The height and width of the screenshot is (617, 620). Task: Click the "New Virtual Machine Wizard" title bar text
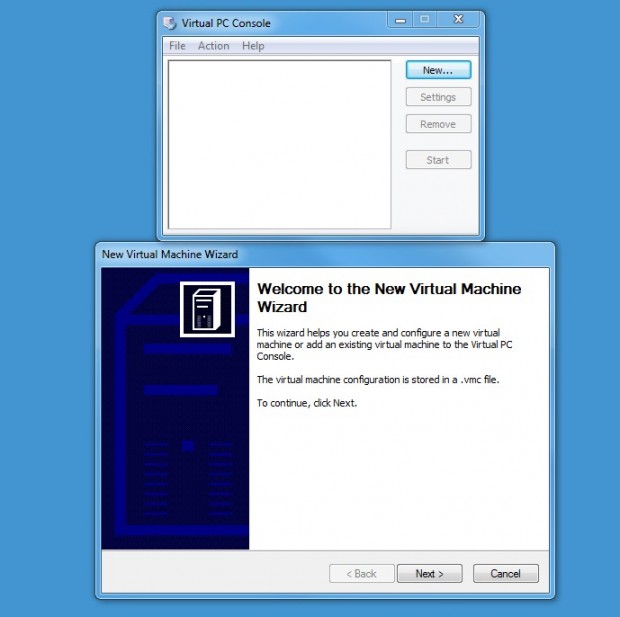tap(170, 254)
